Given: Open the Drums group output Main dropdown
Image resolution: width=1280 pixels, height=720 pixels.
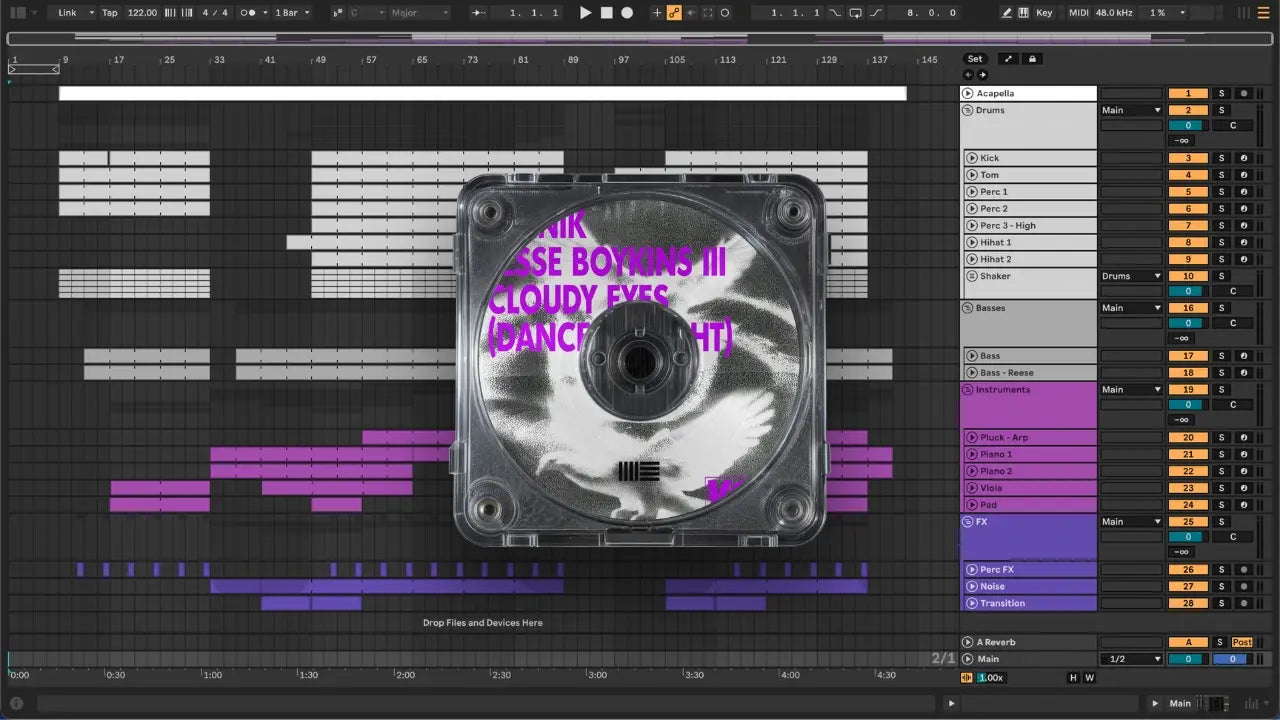Looking at the screenshot, I should (1132, 110).
